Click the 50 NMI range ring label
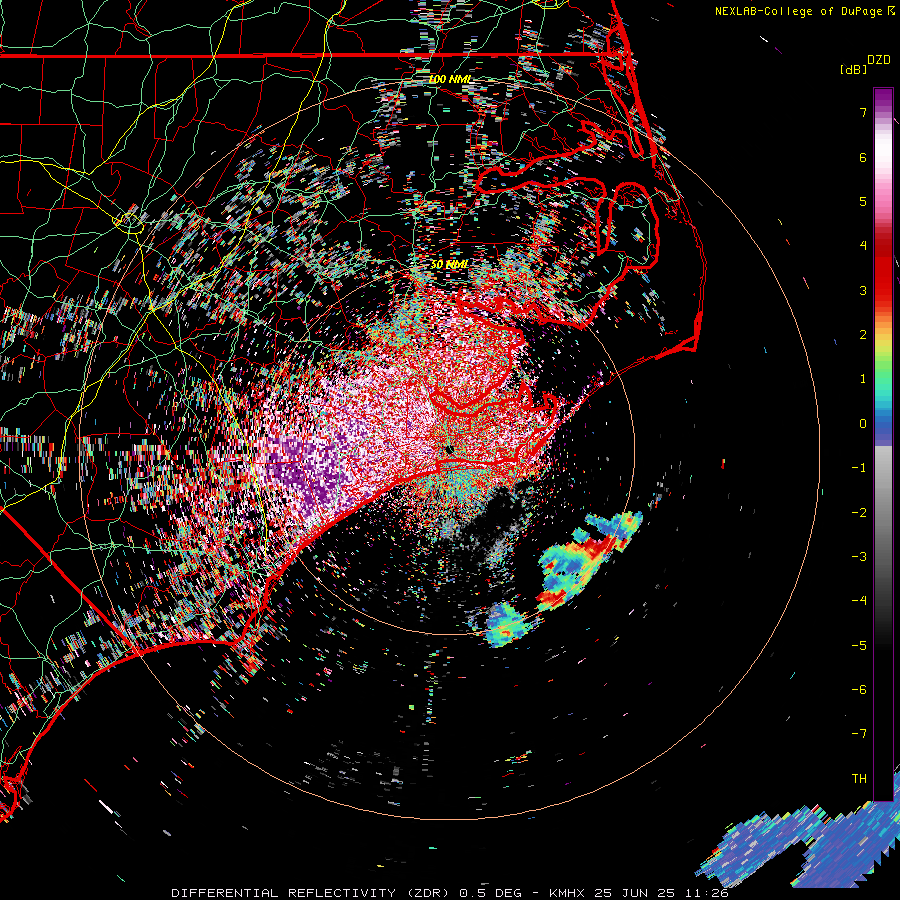 tap(449, 265)
